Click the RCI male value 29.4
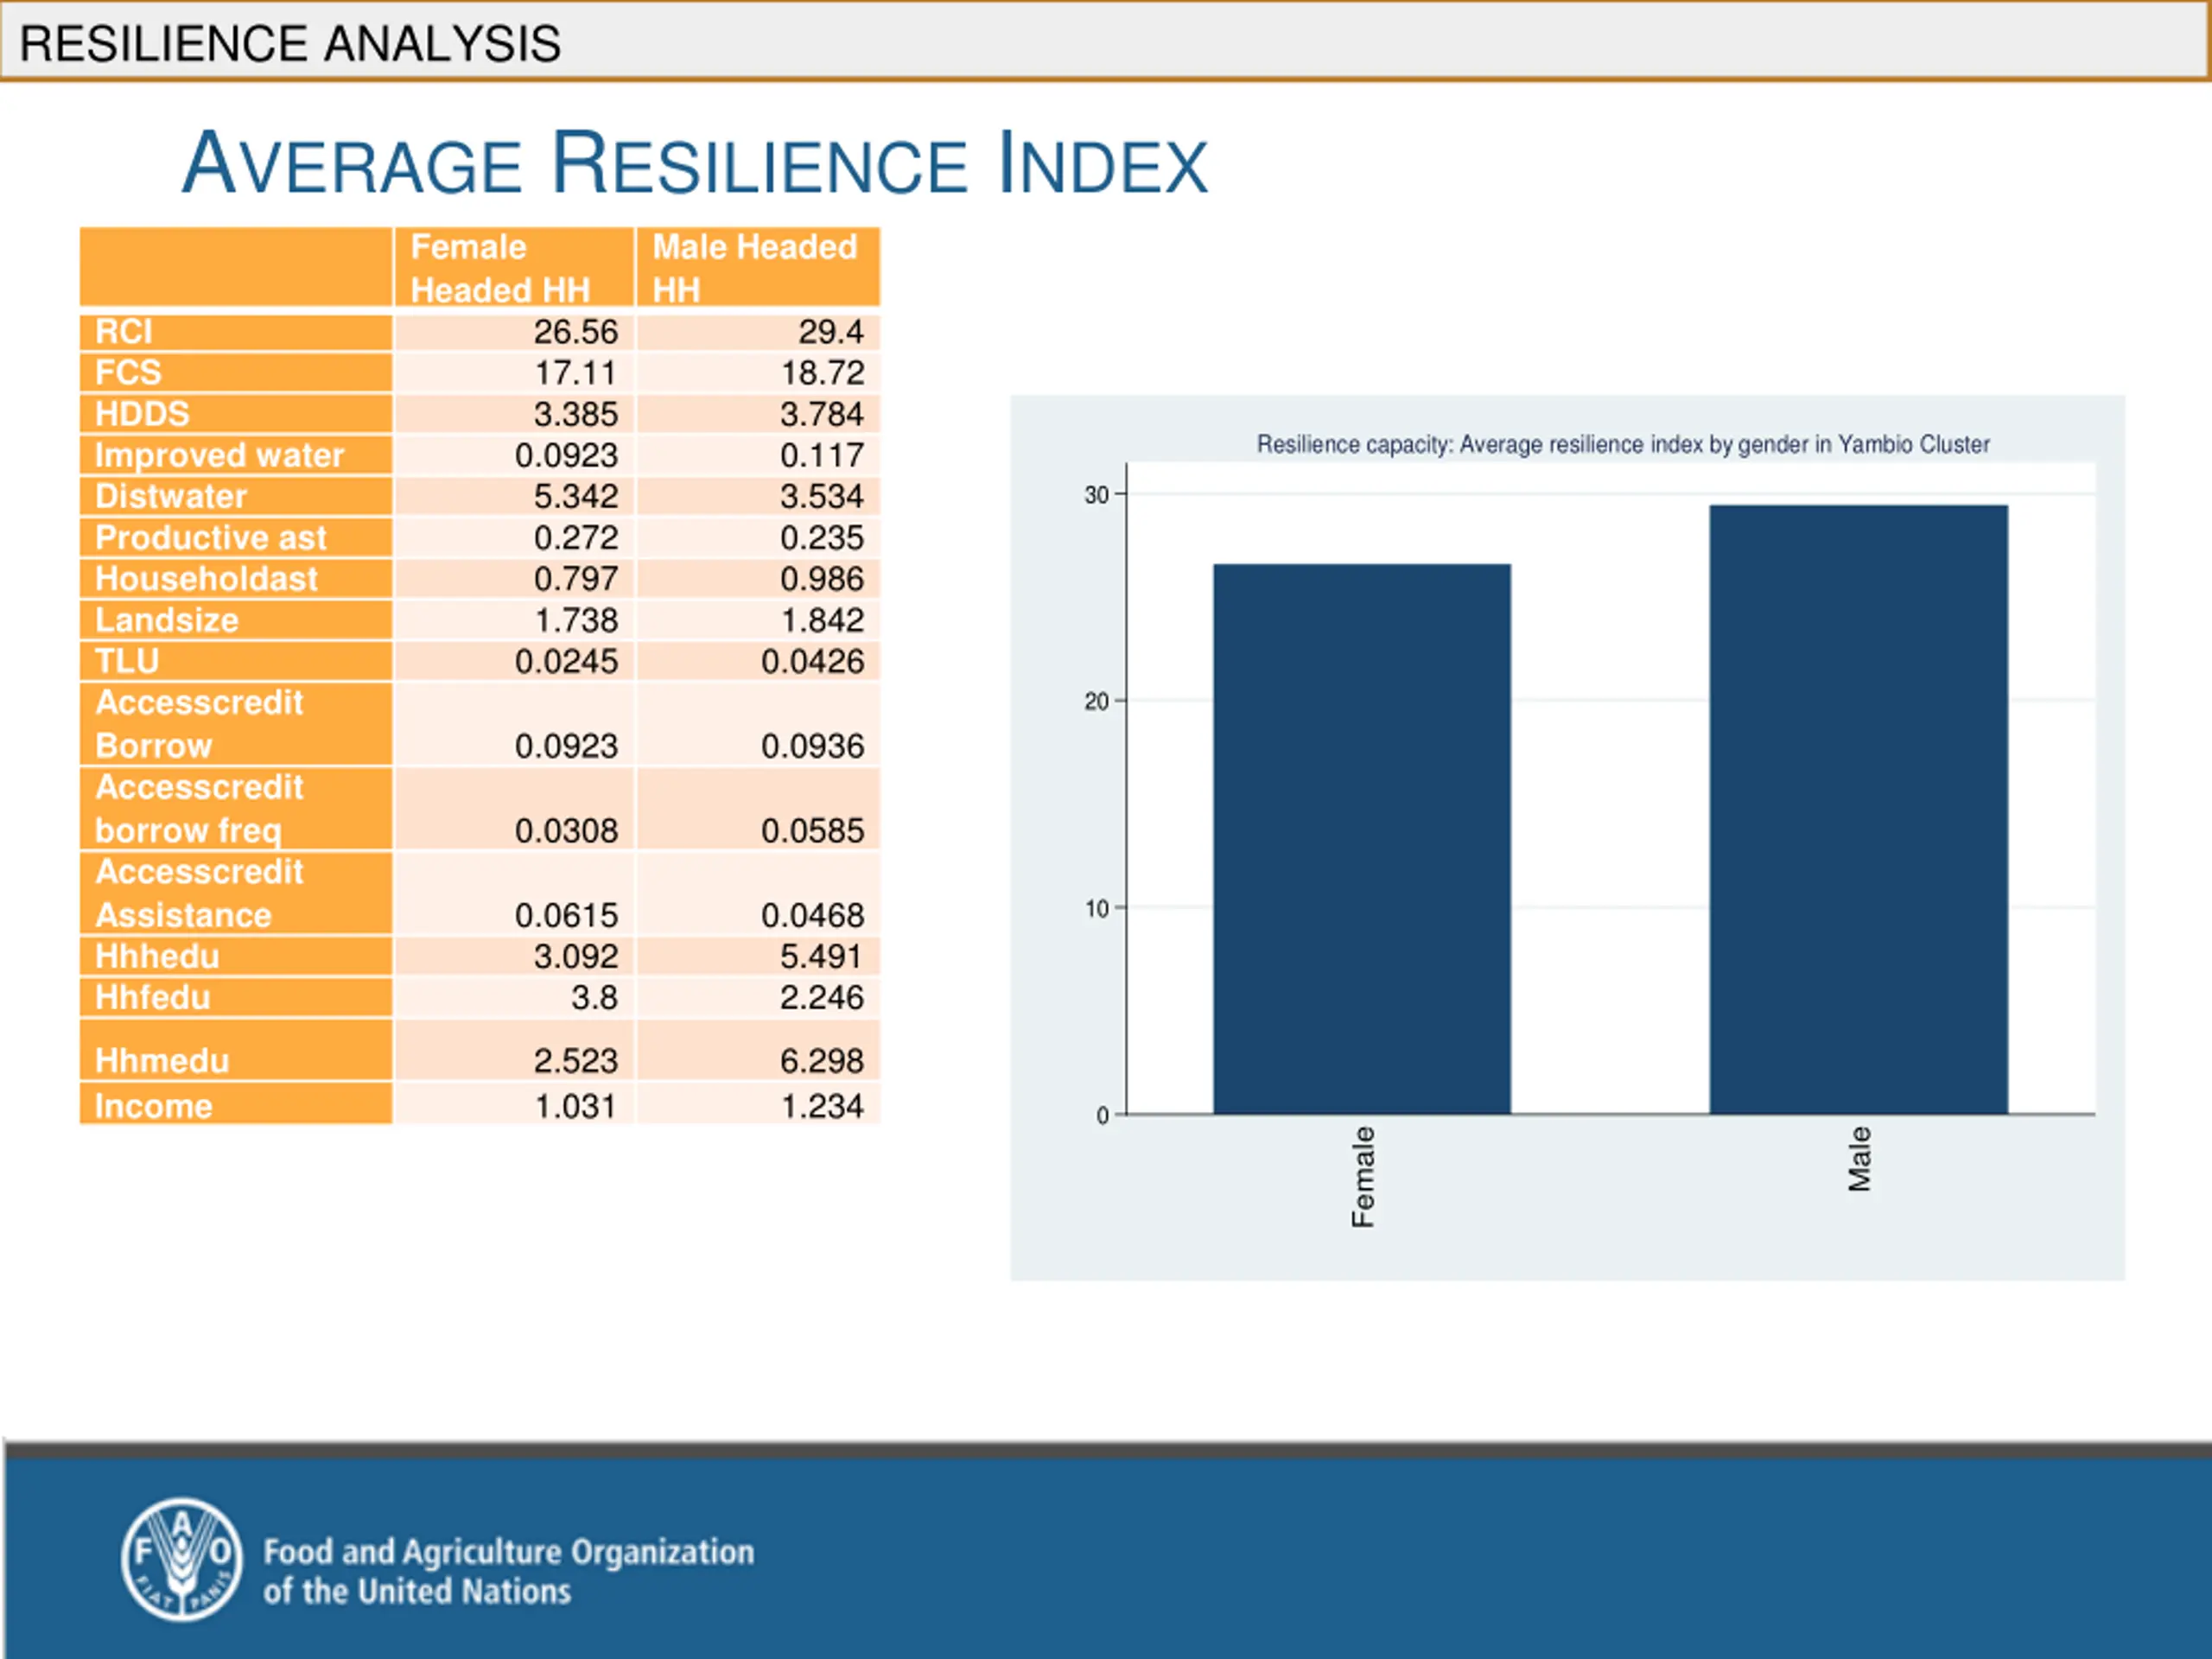The height and width of the screenshot is (1659, 2212). 830,332
